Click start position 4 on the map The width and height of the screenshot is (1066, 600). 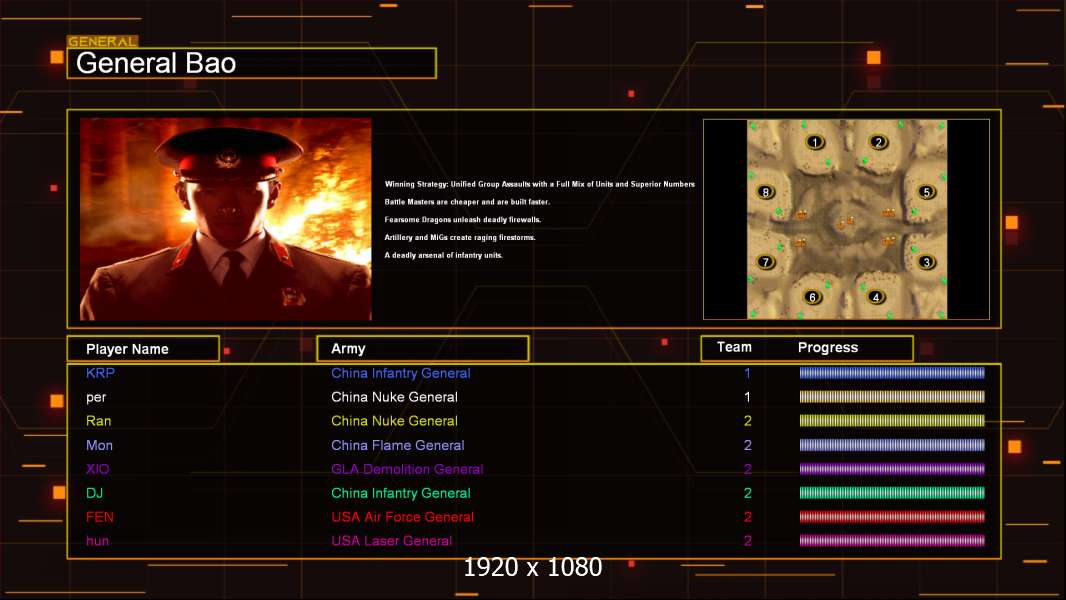[x=876, y=297]
